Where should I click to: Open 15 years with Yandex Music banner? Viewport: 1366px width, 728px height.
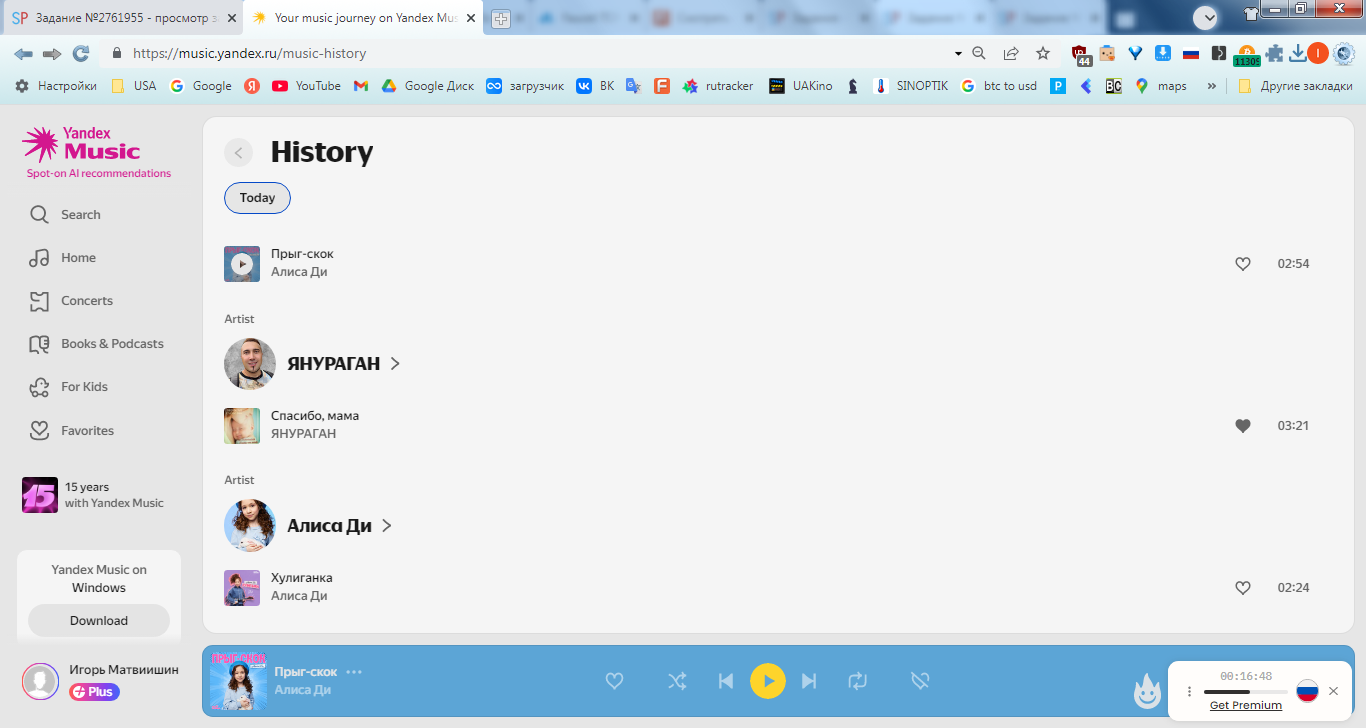tap(94, 495)
